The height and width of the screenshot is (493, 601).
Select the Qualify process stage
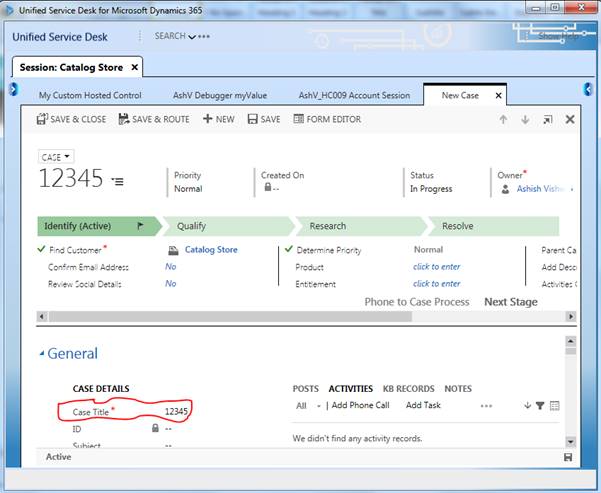[228, 226]
